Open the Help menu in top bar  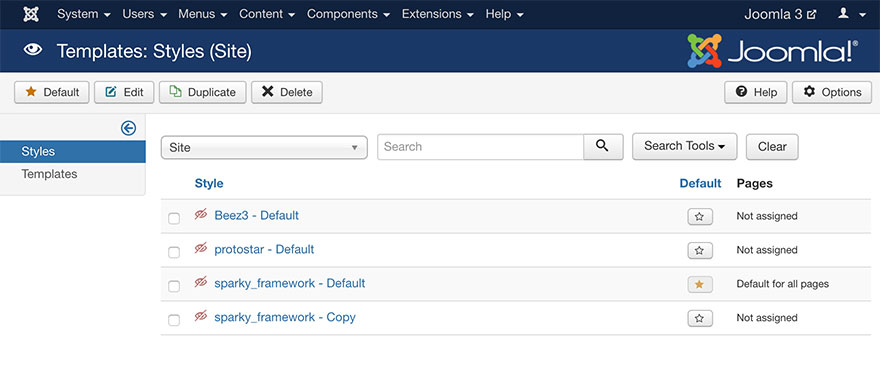[x=505, y=14]
